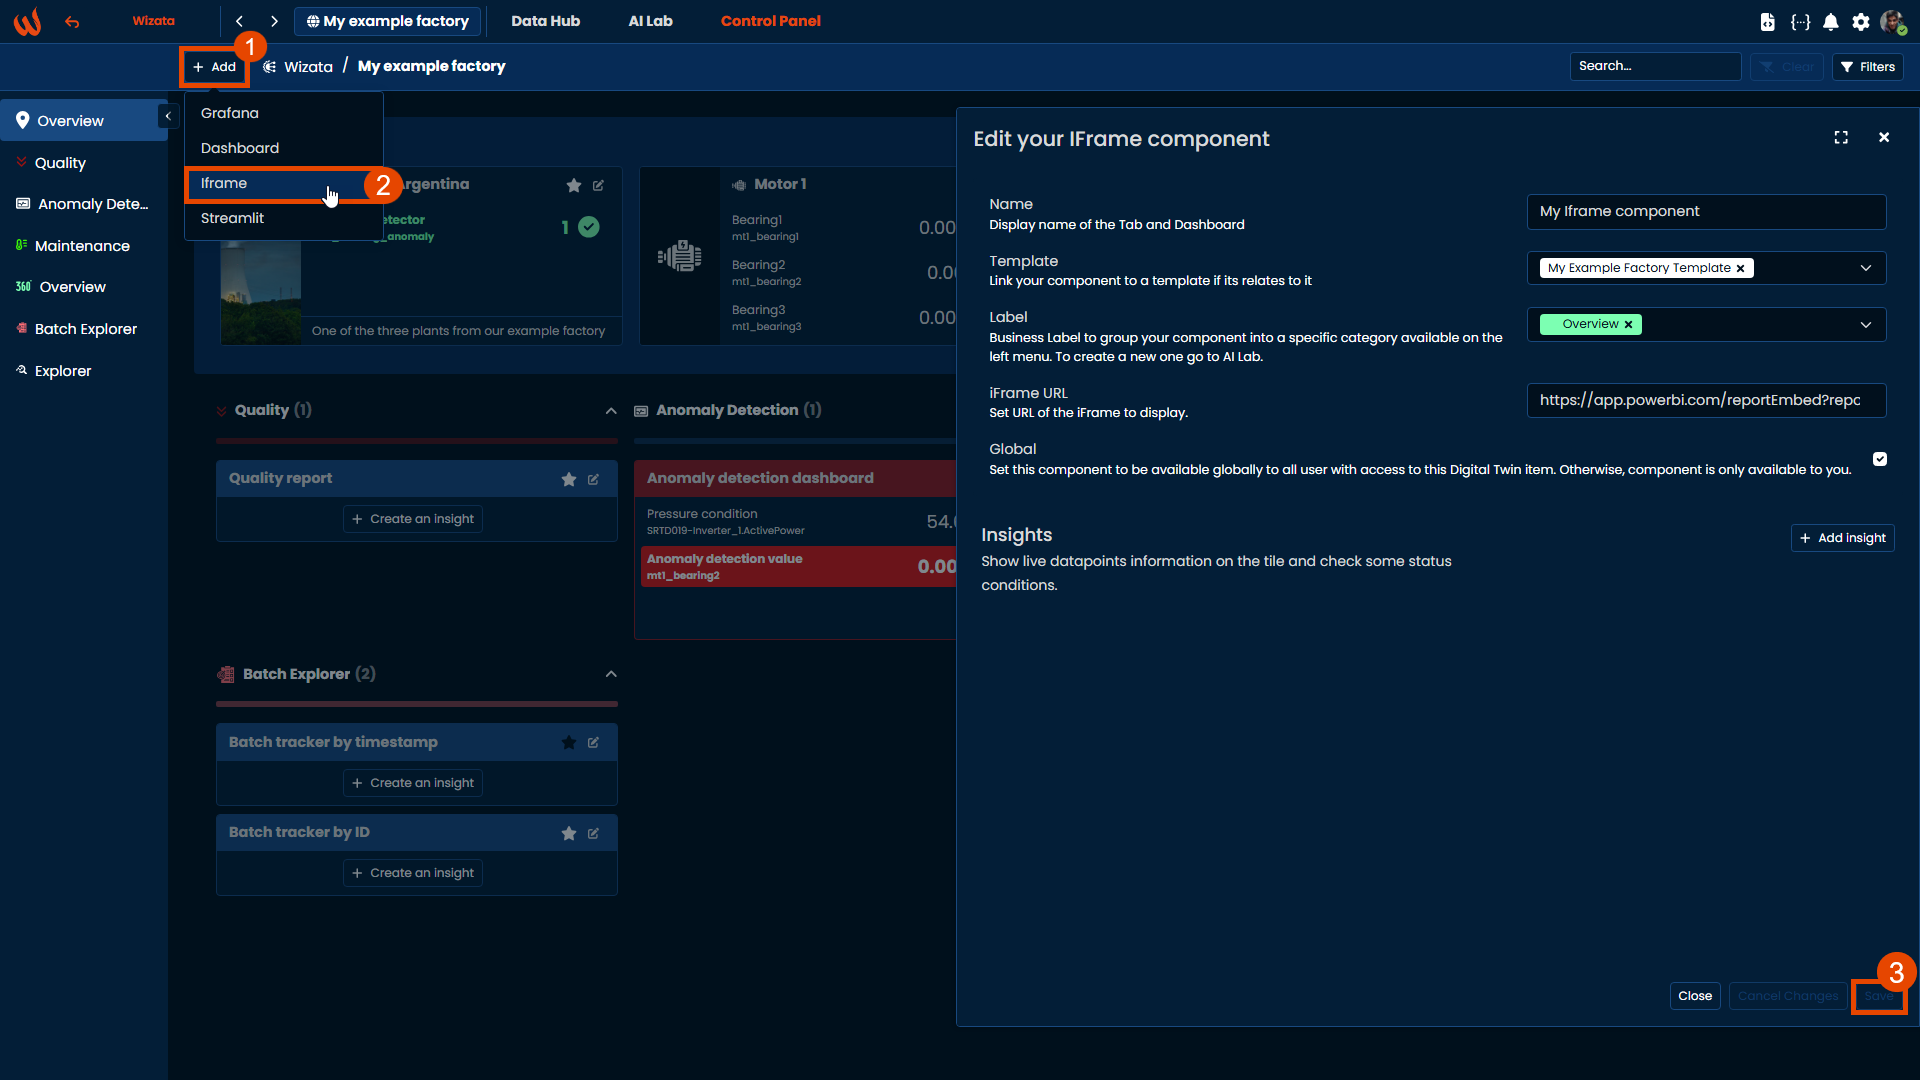Image resolution: width=1920 pixels, height=1080 pixels.
Task: Favorite the Quality report tile star
Action: (568, 480)
